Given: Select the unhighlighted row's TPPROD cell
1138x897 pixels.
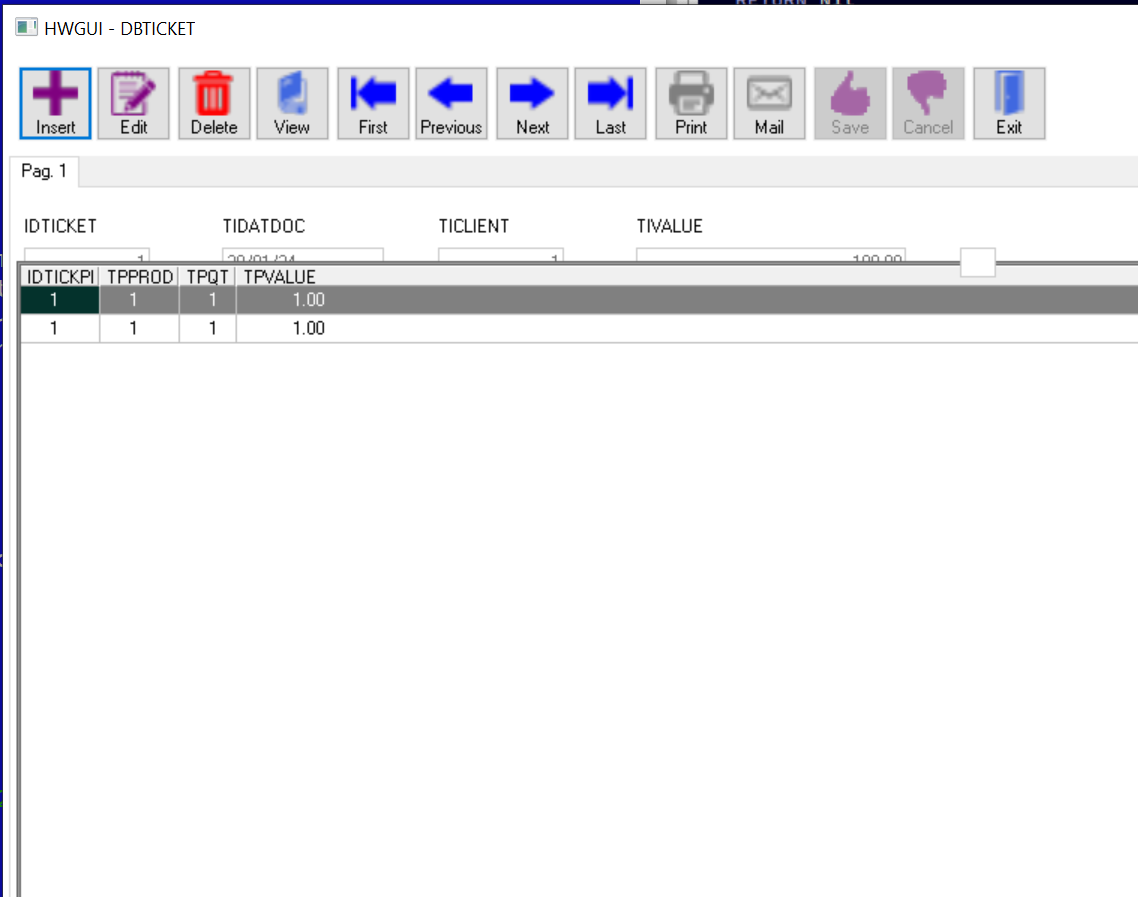Looking at the screenshot, I should tap(139, 328).
